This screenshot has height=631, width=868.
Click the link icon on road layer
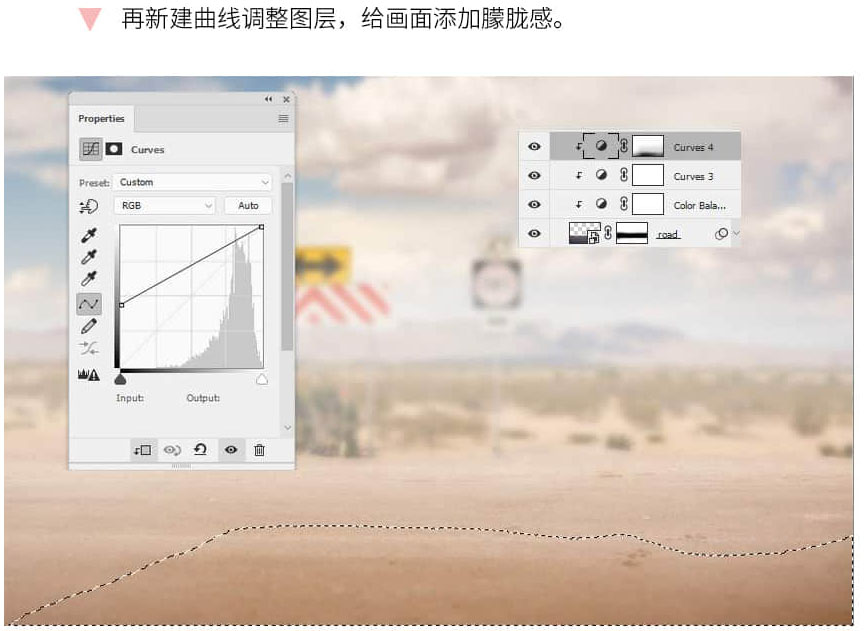pos(608,233)
